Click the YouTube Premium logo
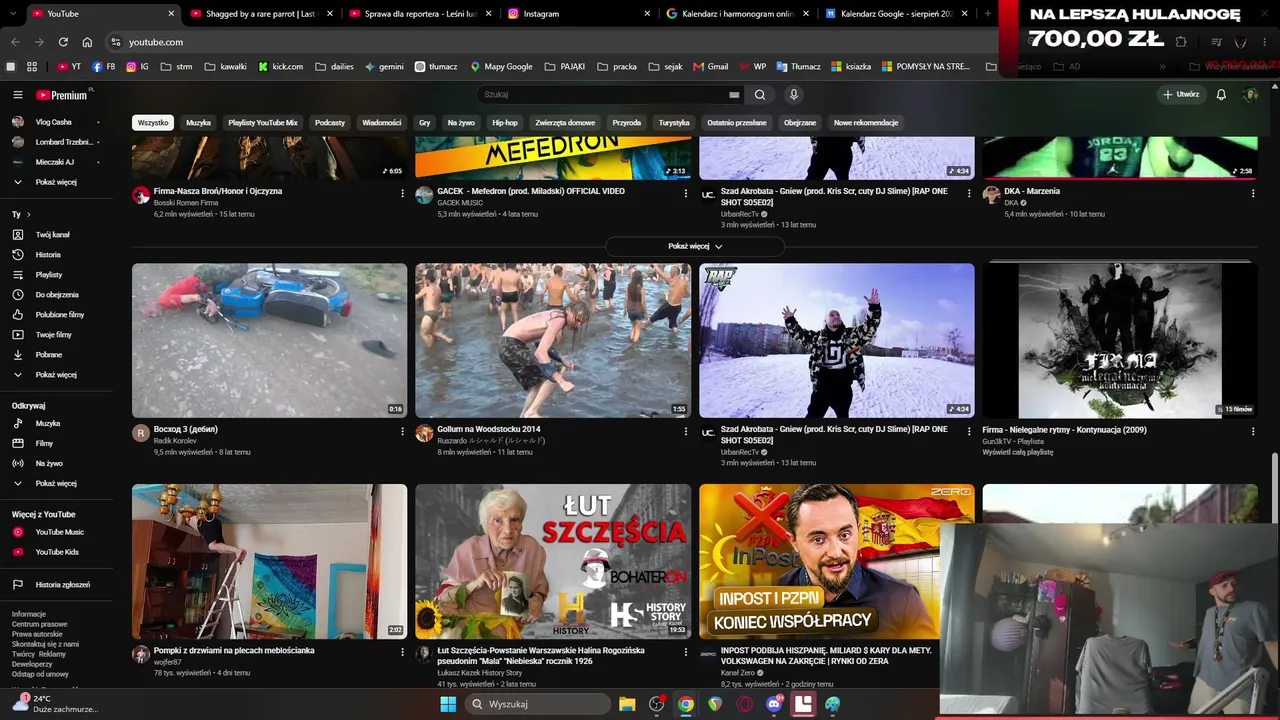 (64, 95)
